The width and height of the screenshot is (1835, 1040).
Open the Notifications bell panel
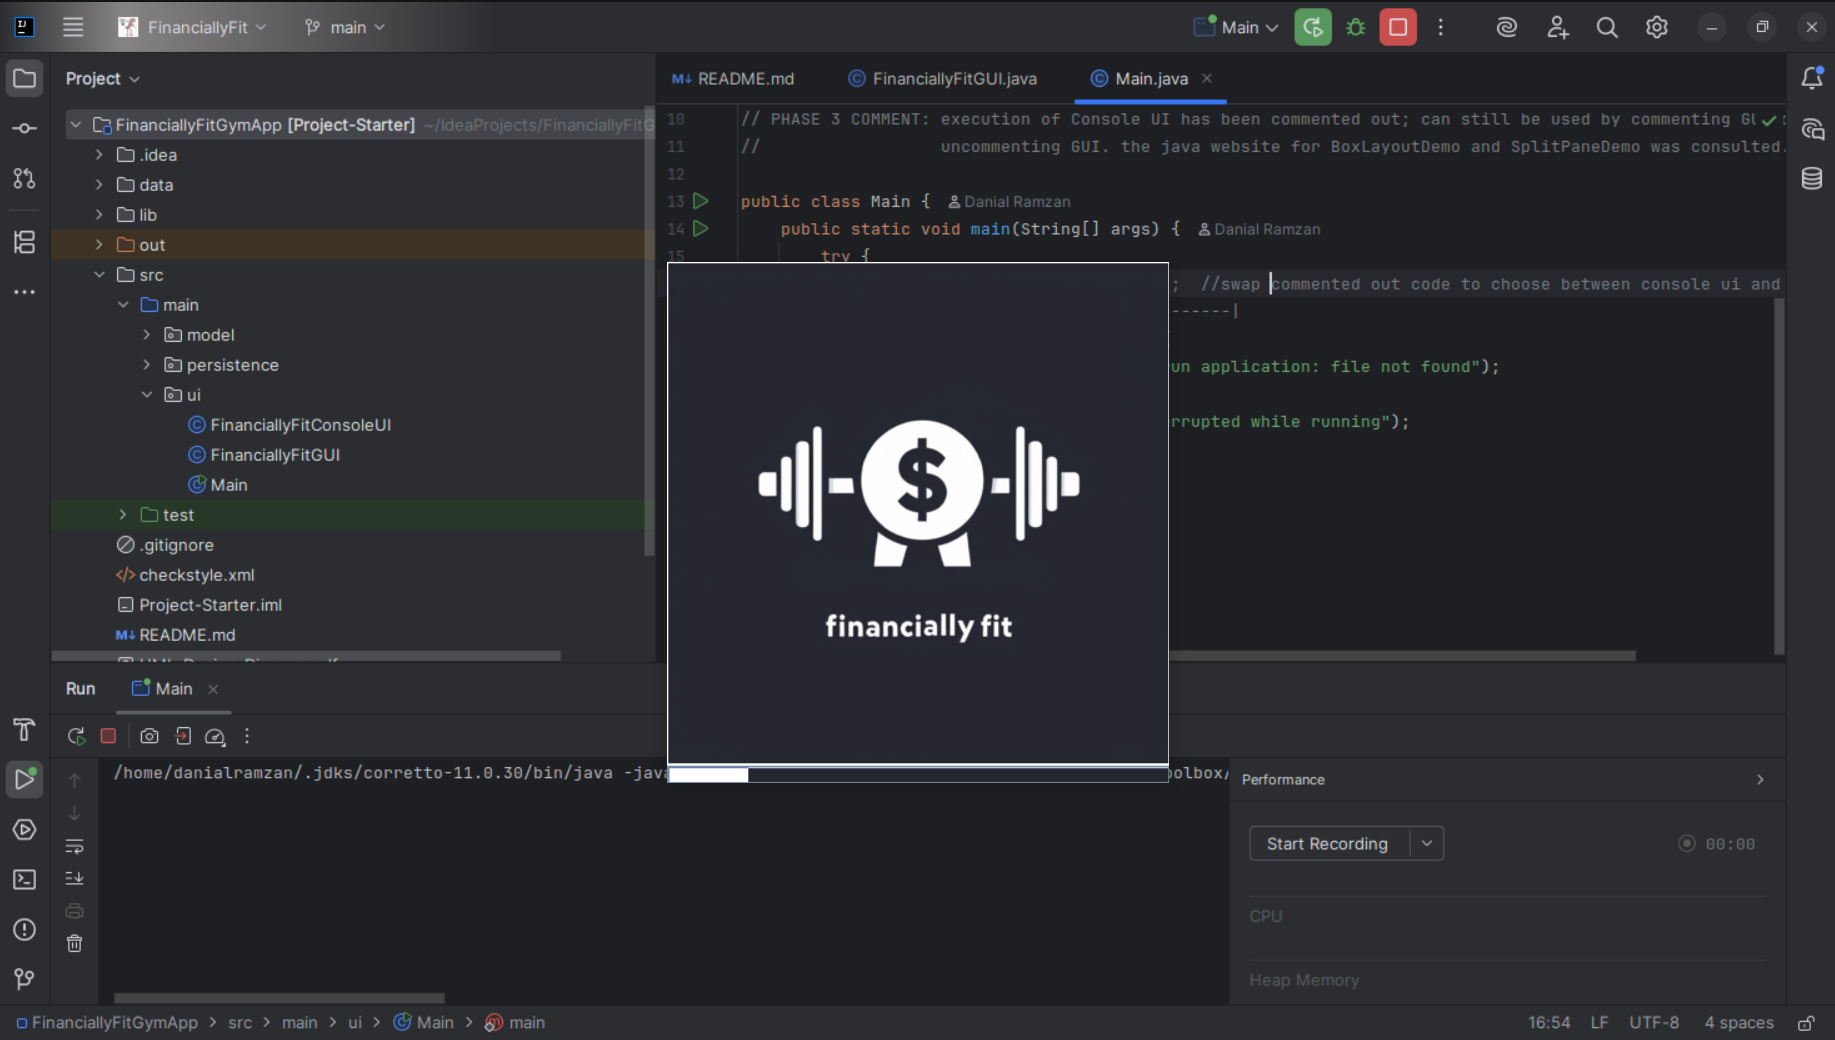1811,78
